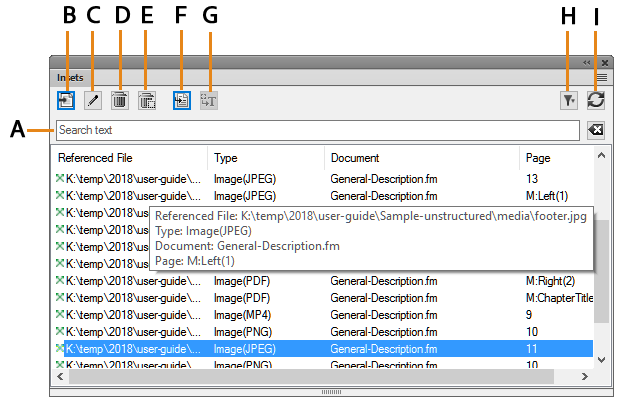
Task: Click the Page column header
Action: click(x=555, y=158)
